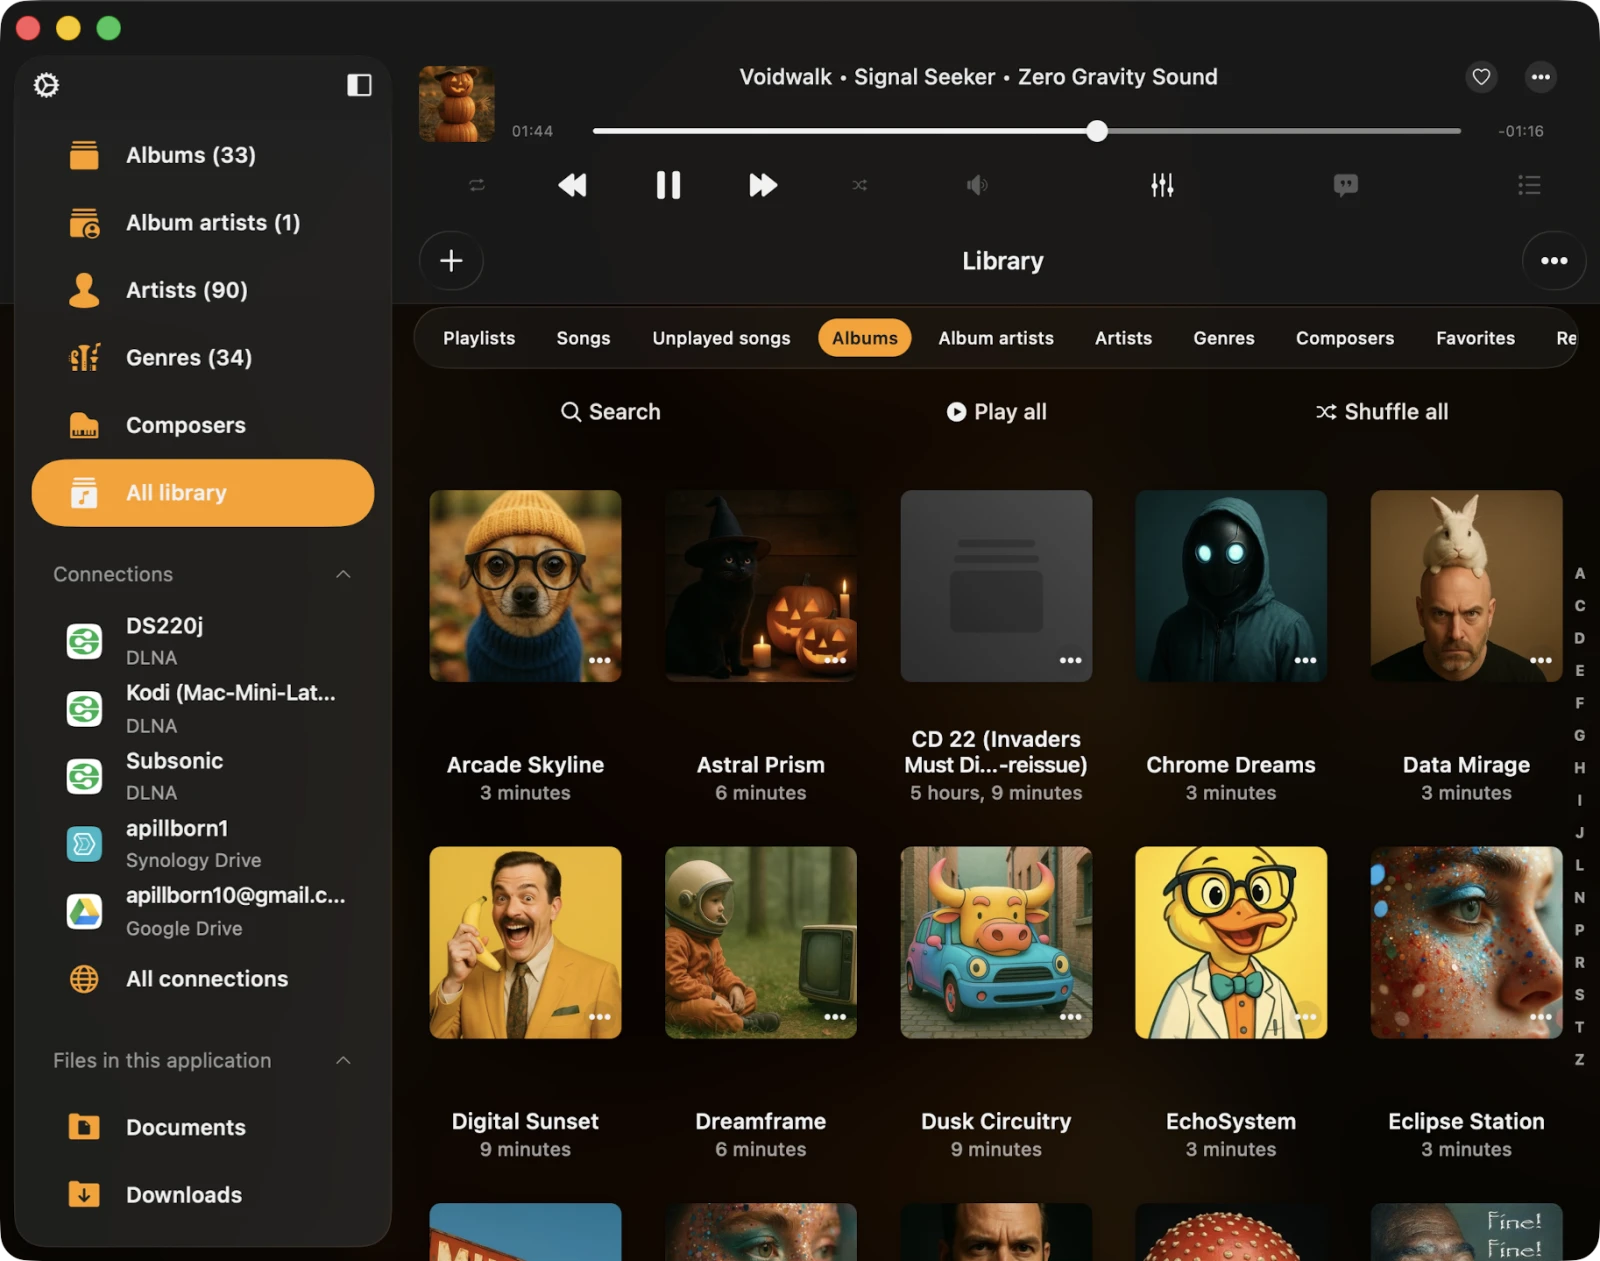Open All connections globe item
The image size is (1600, 1261).
coord(205,979)
